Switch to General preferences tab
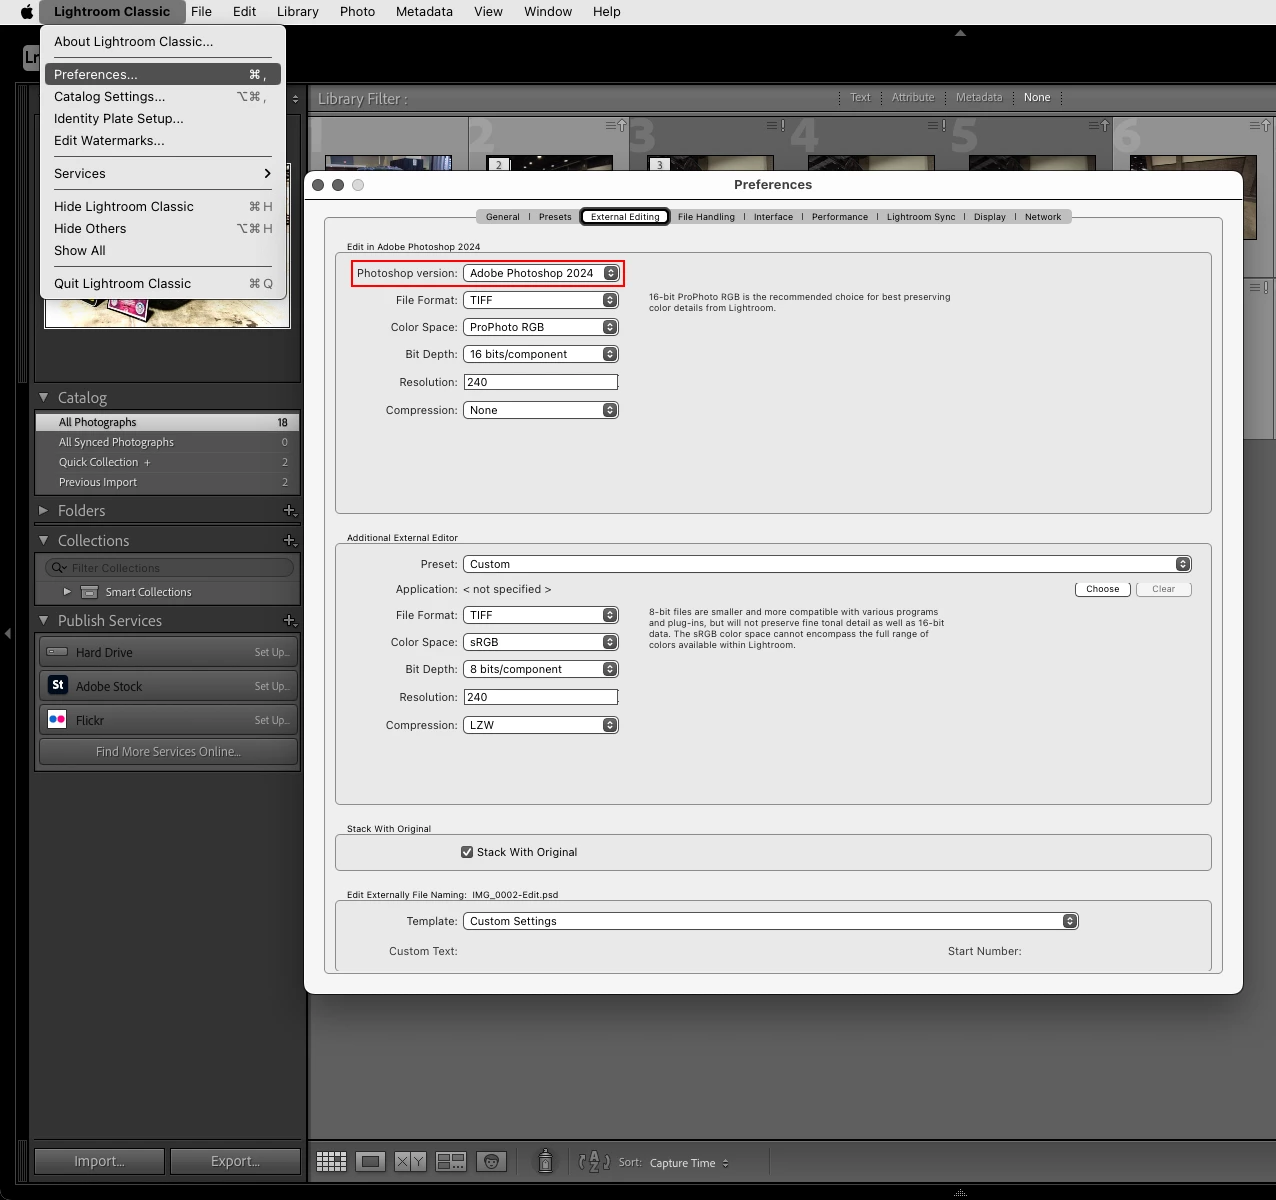 502,217
